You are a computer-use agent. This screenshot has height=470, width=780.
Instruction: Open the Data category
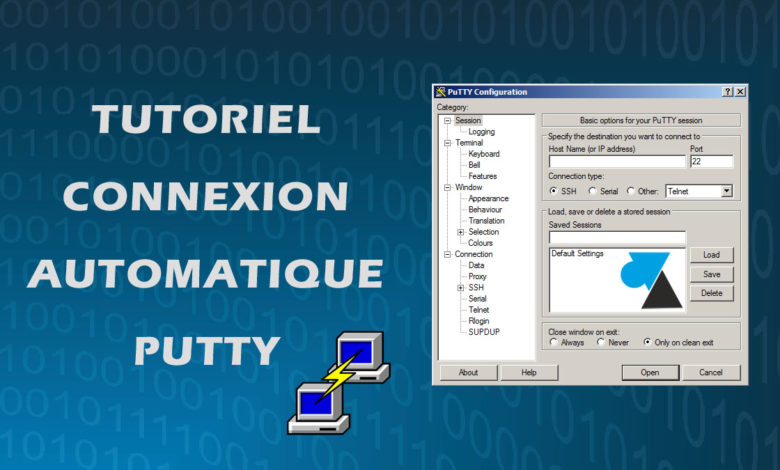476,266
